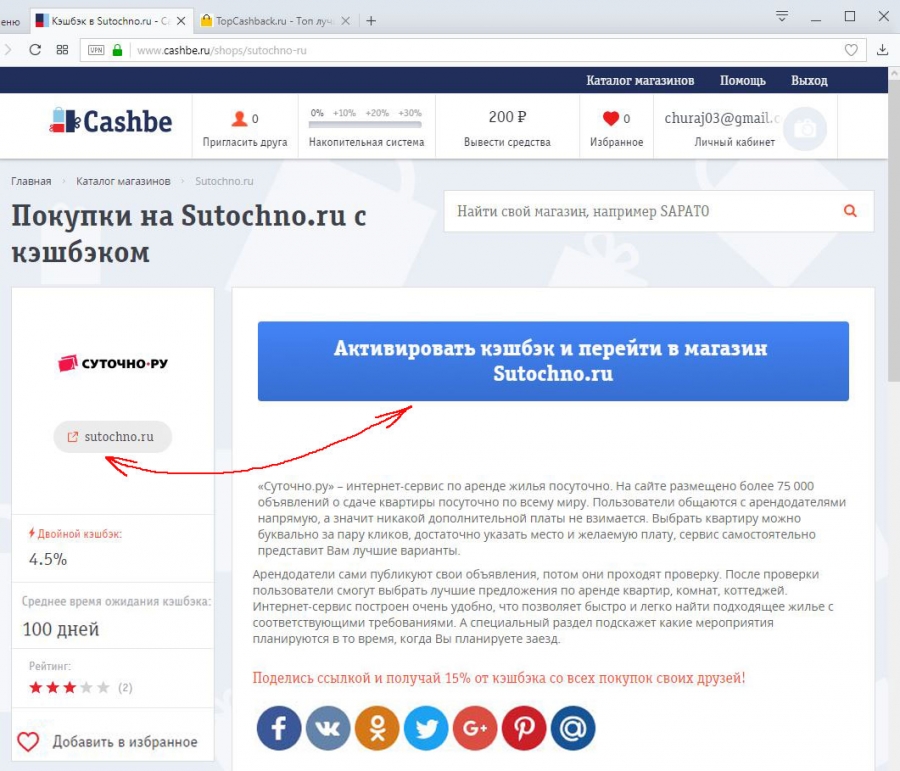Share via the Odnoklassniki icon
The height and width of the screenshot is (771, 900).
pyautogui.click(x=377, y=728)
